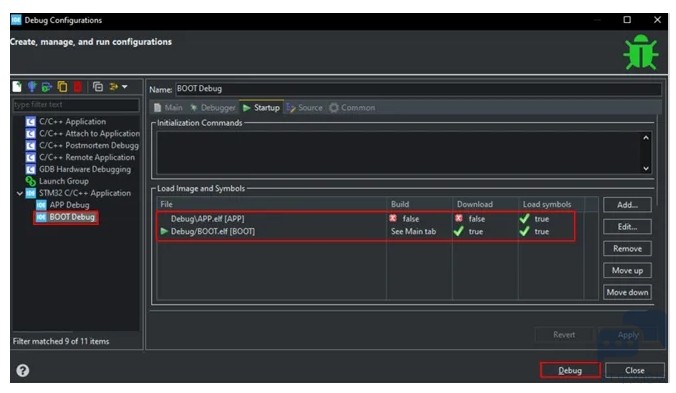Click the IDE icon beside APP Debug
Screen dimensions: 676x393
(41, 205)
